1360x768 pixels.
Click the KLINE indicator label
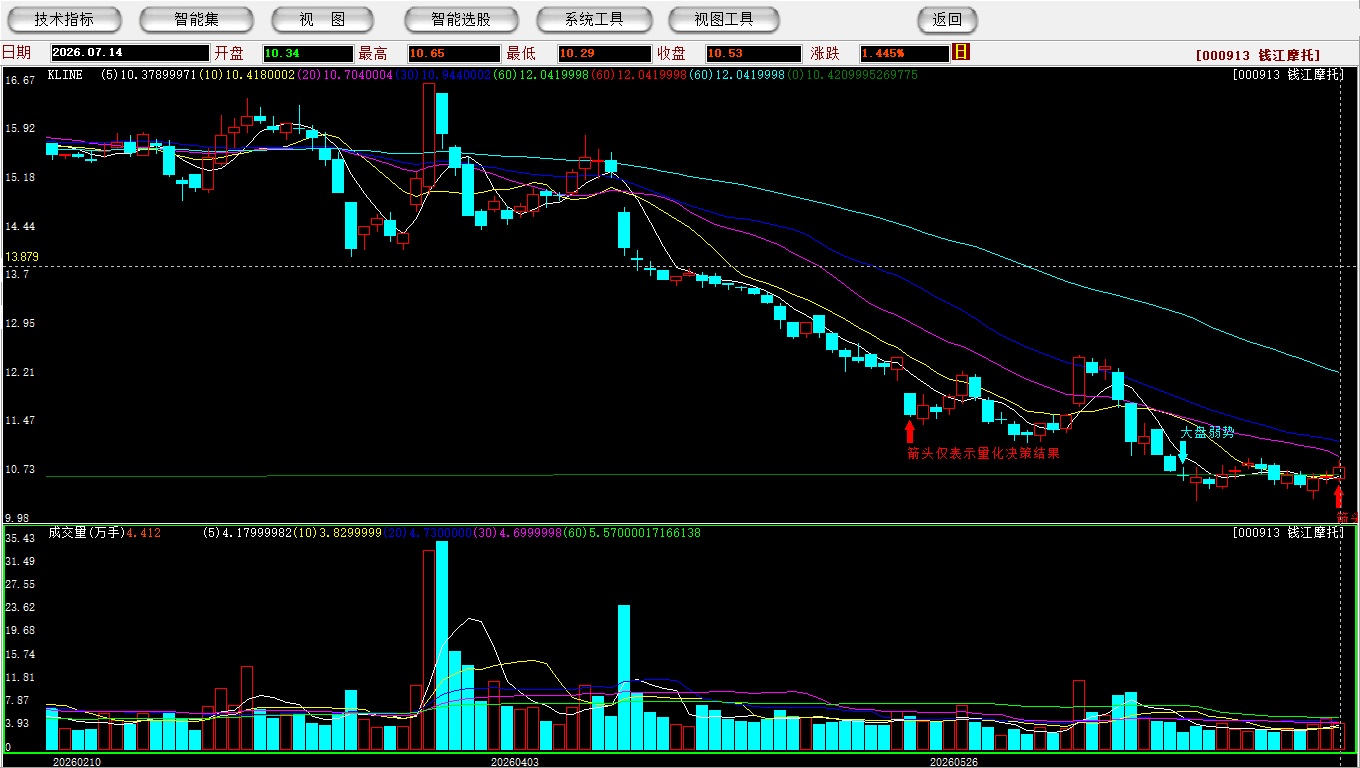point(64,75)
